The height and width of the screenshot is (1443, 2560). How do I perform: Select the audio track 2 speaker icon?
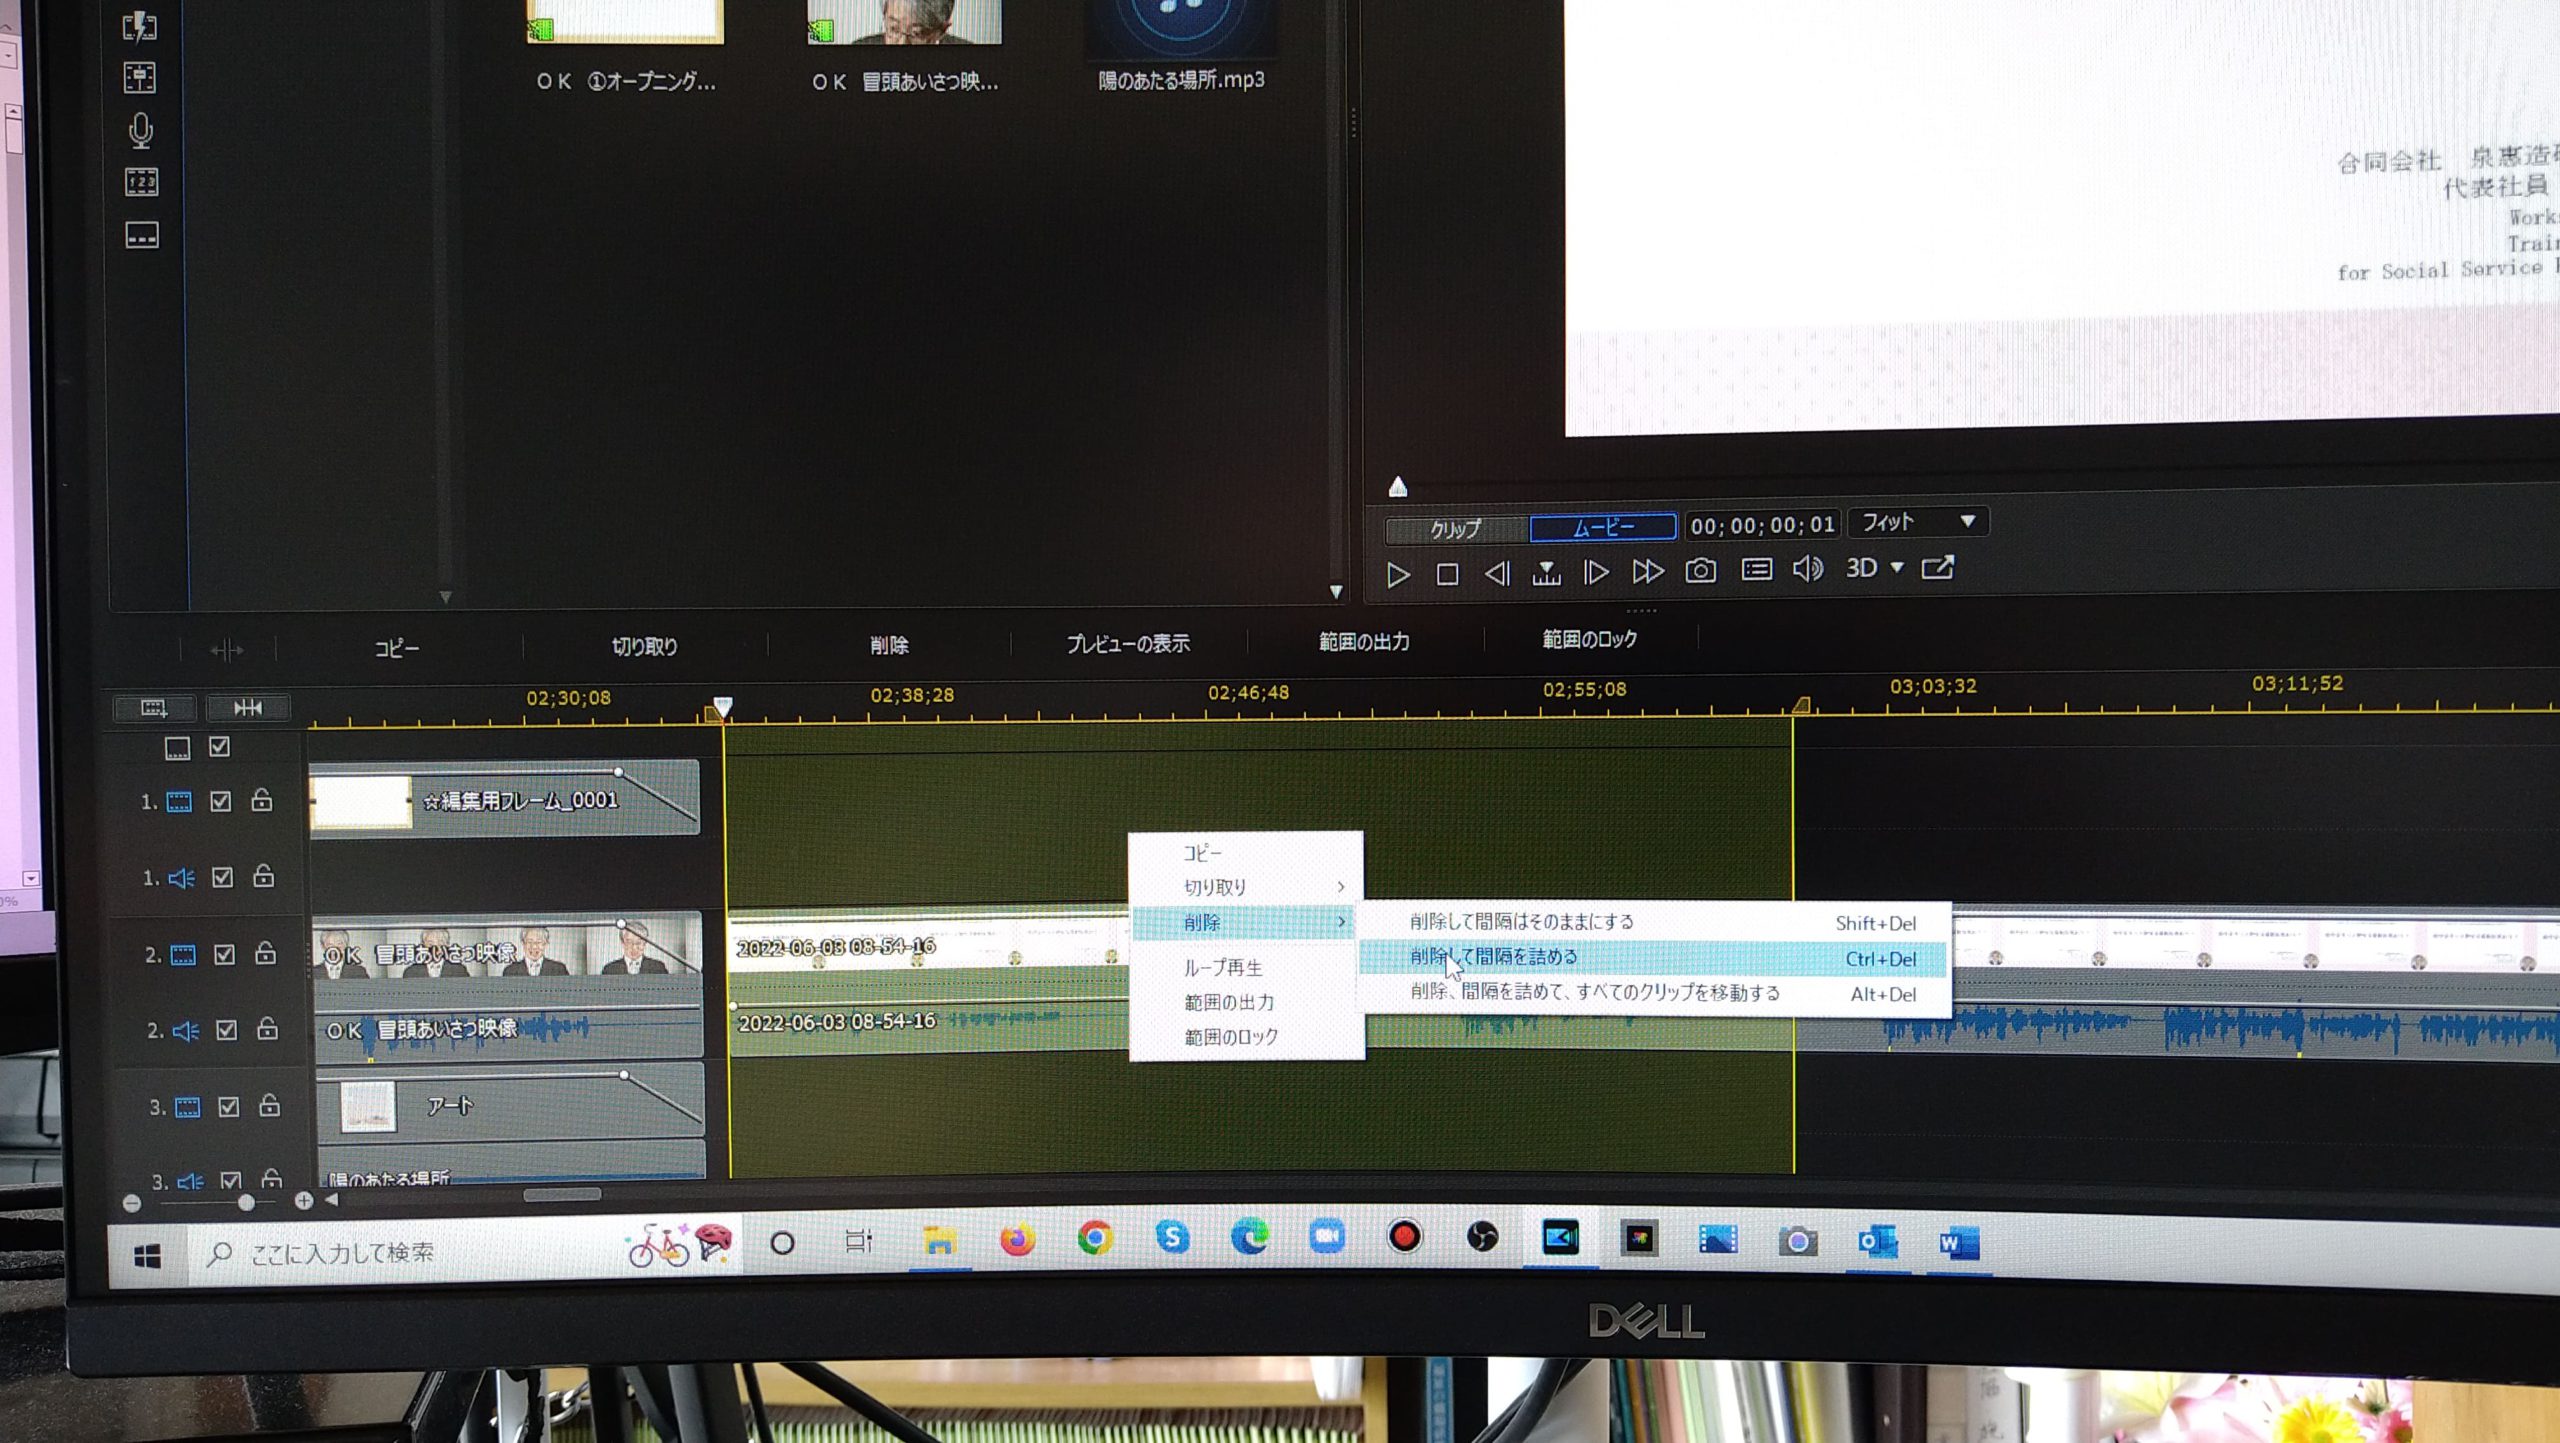tap(186, 1031)
